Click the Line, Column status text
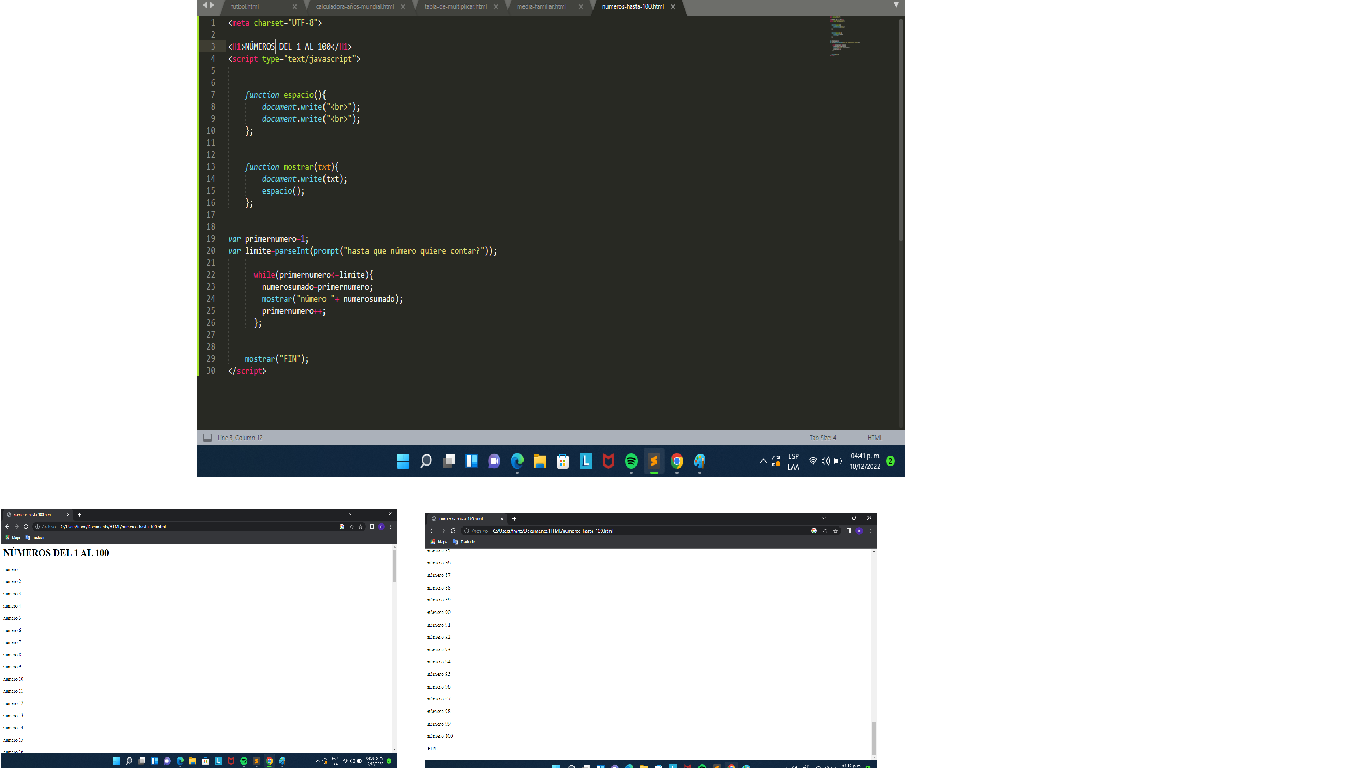Image resolution: width=1366 pixels, height=768 pixels. (240, 437)
